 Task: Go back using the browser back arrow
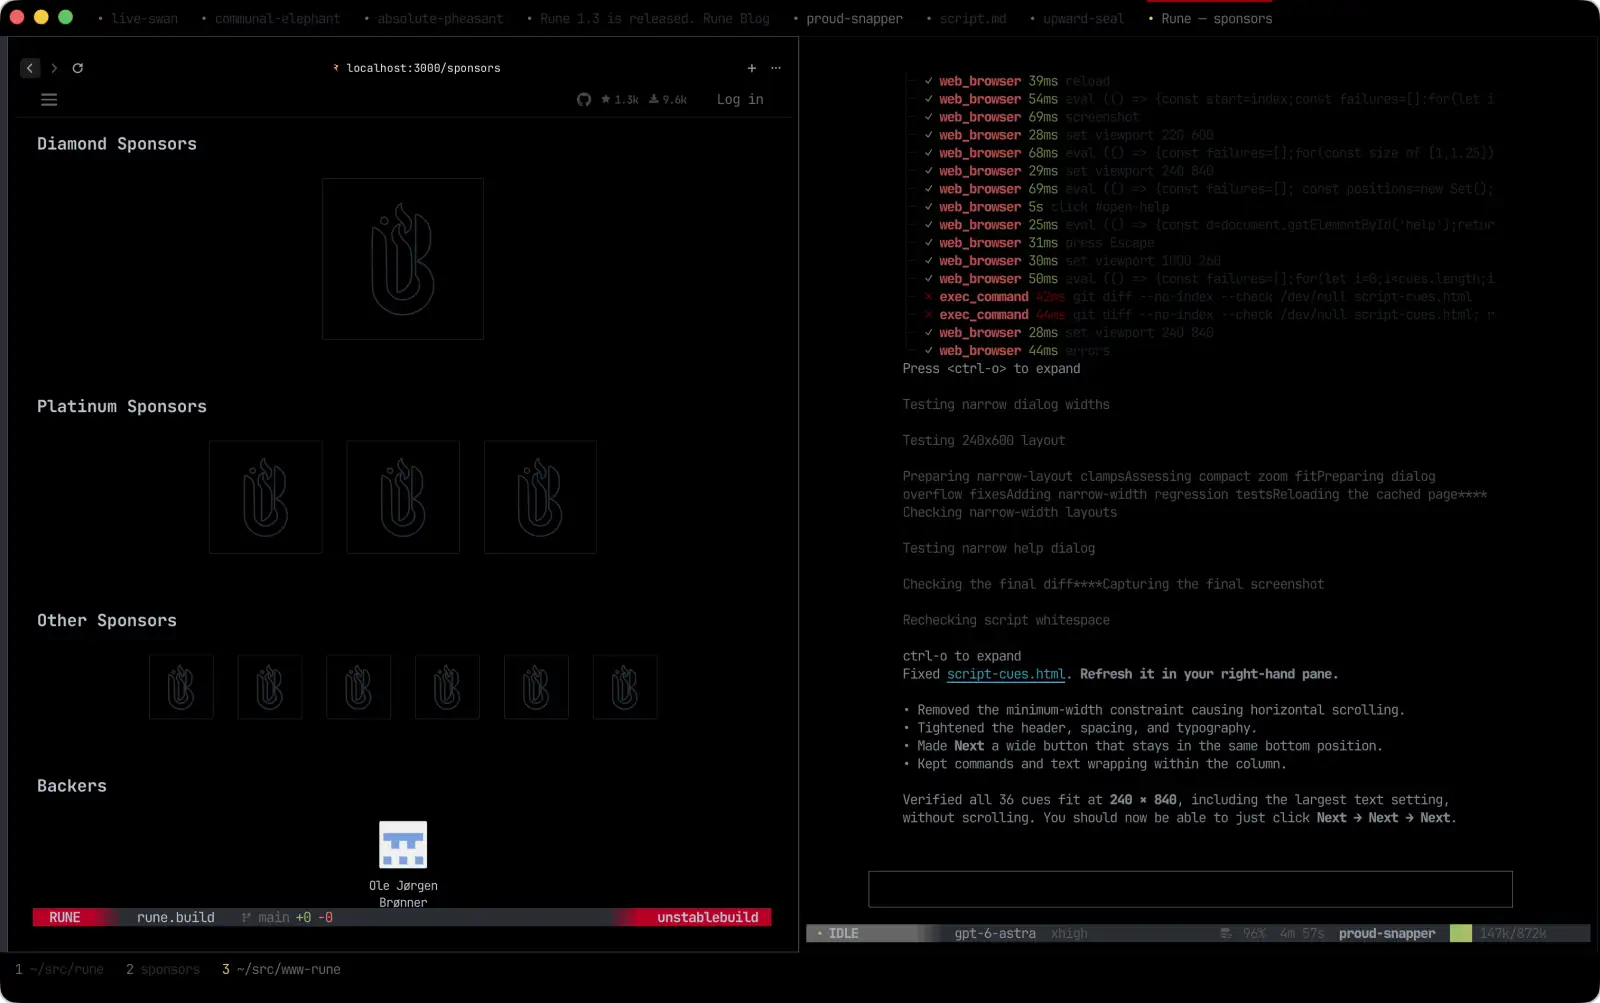click(x=30, y=68)
